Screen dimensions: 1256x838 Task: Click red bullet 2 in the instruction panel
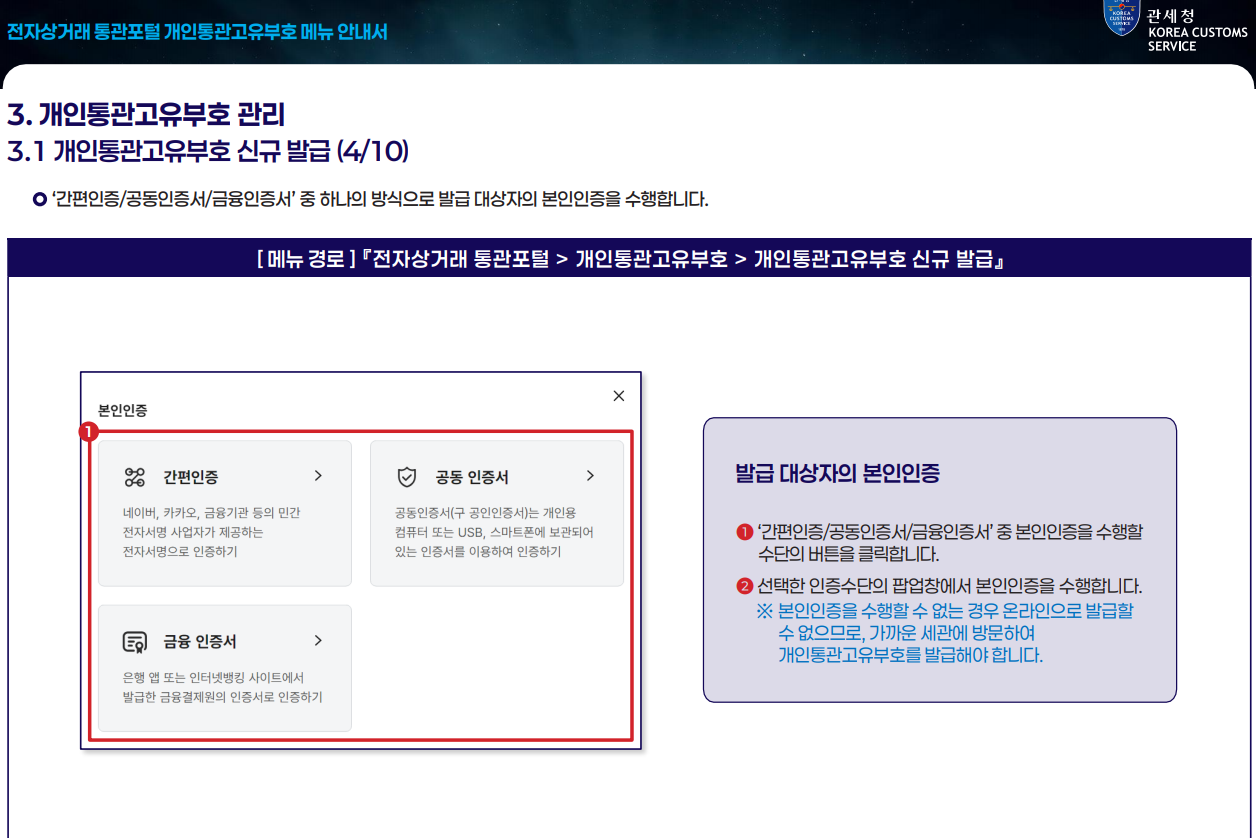pyautogui.click(x=743, y=586)
